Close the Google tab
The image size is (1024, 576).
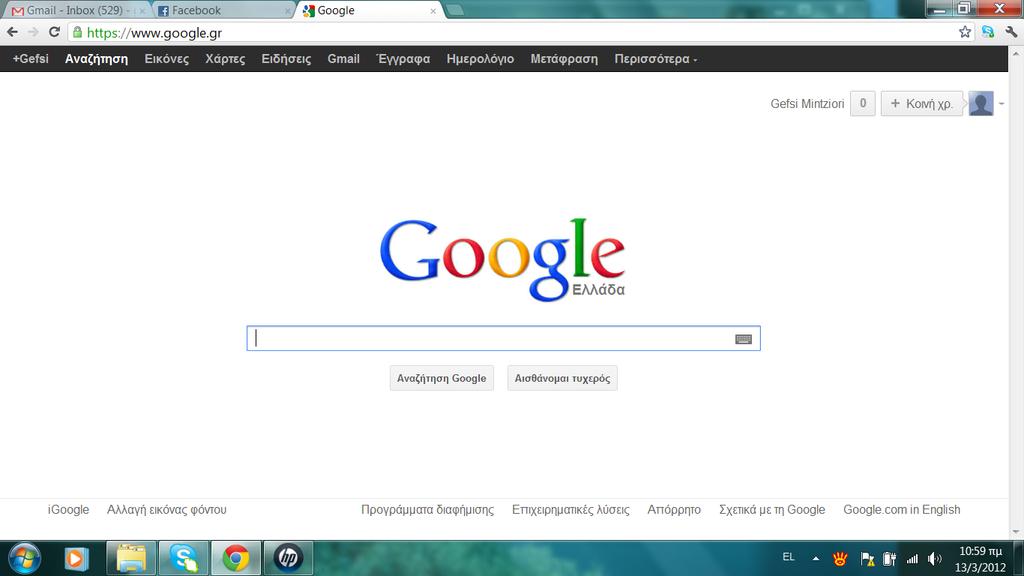pos(433,11)
